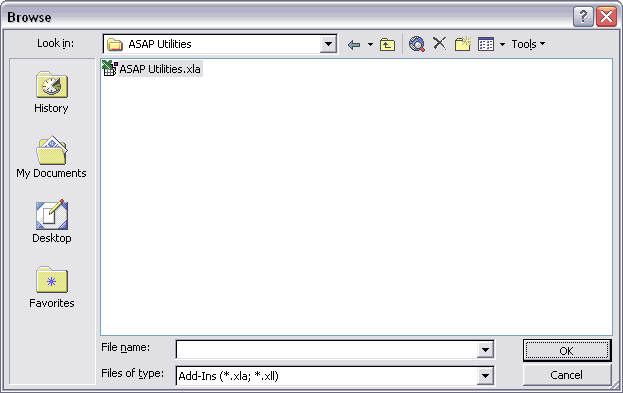The height and width of the screenshot is (393, 623).
Task: Click into the File name field
Action: coord(327,350)
